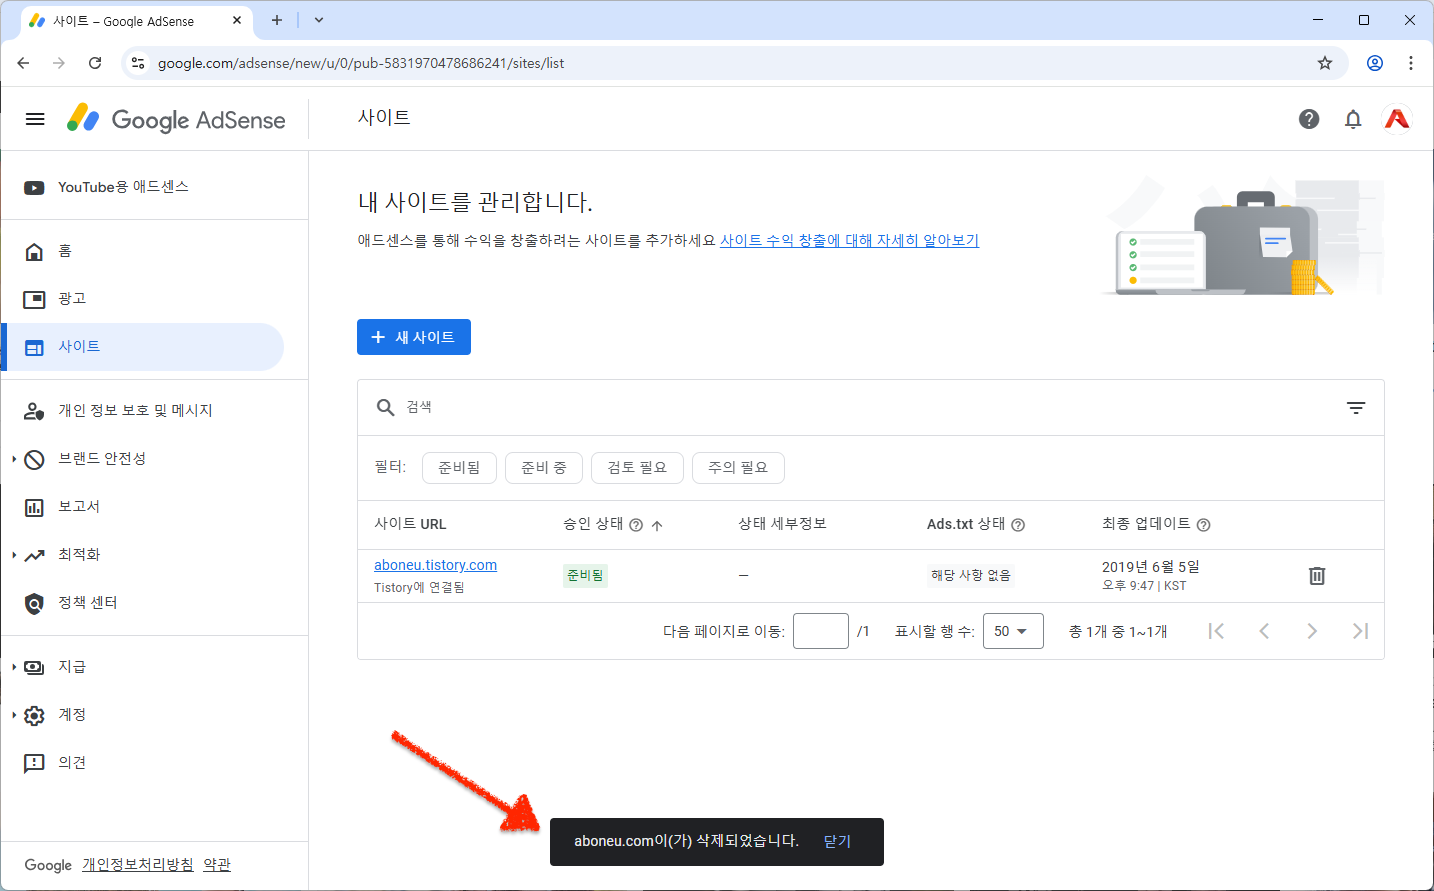This screenshot has width=1434, height=891.
Task: Go to the next page
Action: click(x=1312, y=631)
